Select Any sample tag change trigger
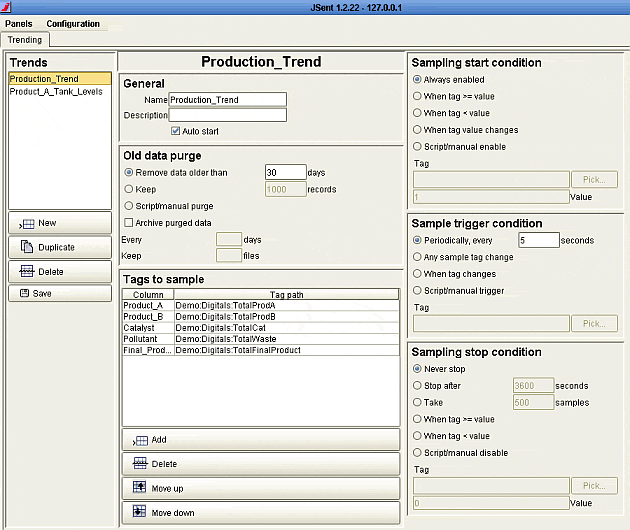Image resolution: width=630 pixels, height=530 pixels. coord(417,257)
